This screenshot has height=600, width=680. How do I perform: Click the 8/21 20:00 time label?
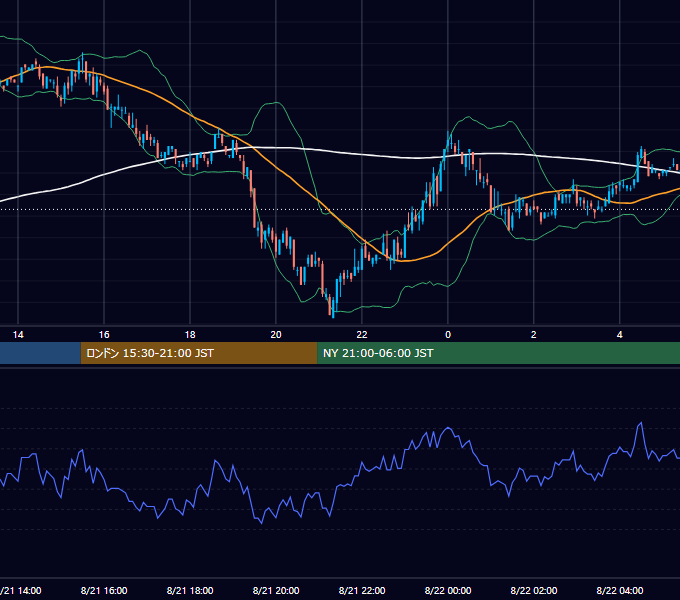pos(276,590)
